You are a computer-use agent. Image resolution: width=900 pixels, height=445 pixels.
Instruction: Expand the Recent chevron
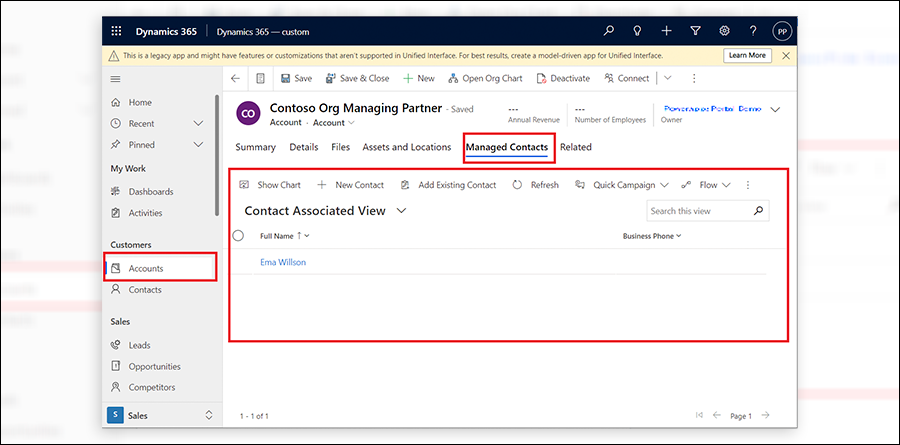198,123
